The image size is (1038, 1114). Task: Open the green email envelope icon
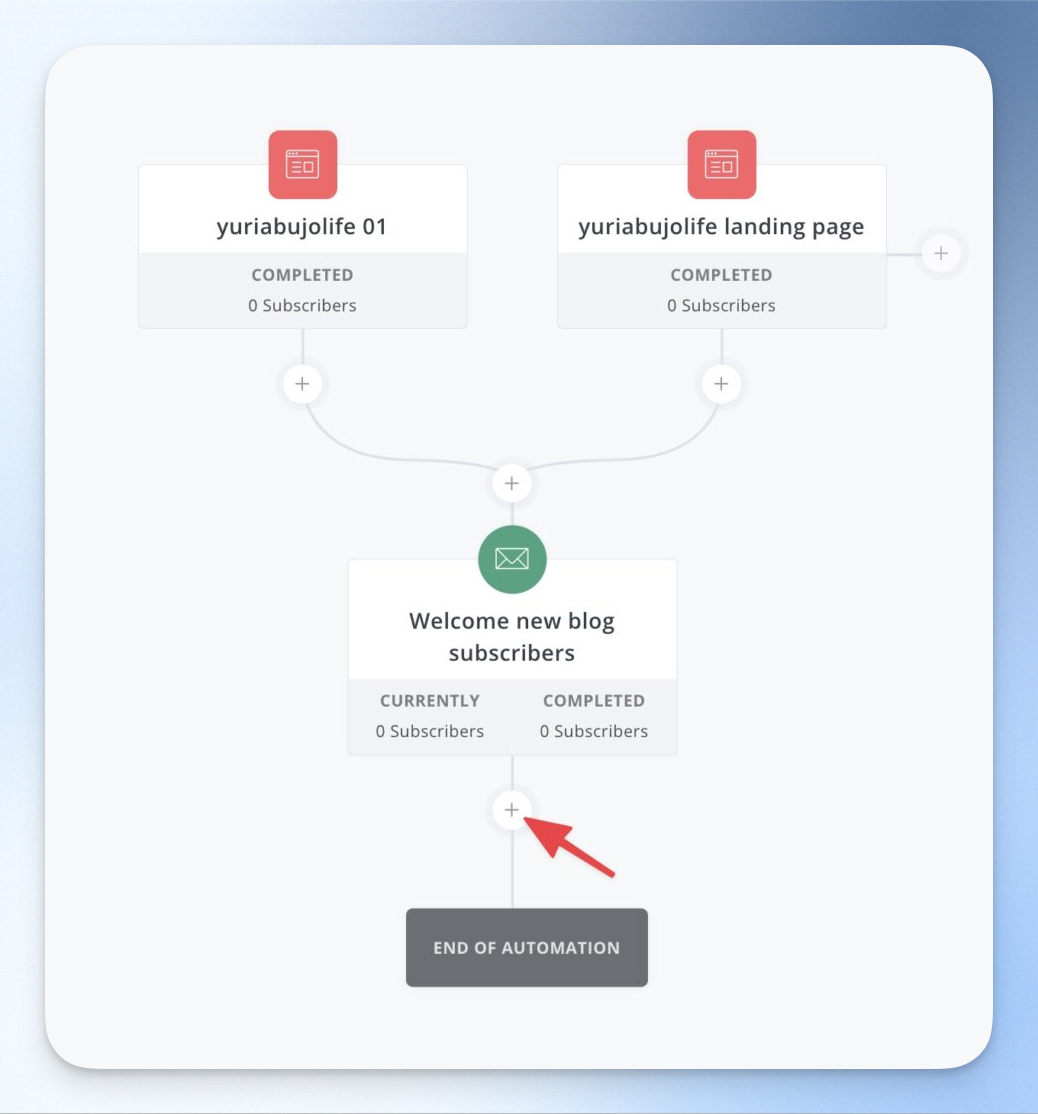(512, 559)
